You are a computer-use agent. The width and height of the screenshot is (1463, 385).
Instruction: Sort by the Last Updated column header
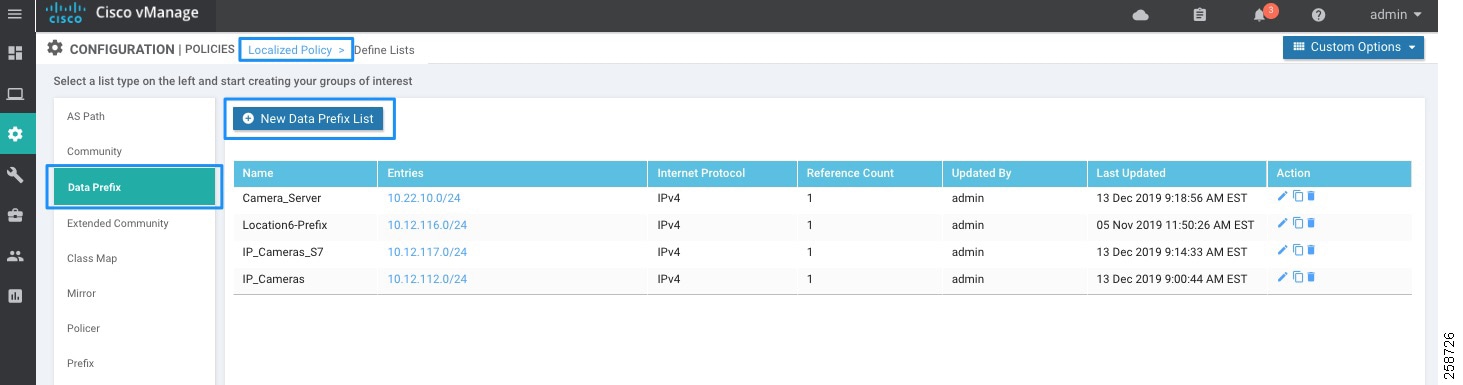click(1177, 173)
